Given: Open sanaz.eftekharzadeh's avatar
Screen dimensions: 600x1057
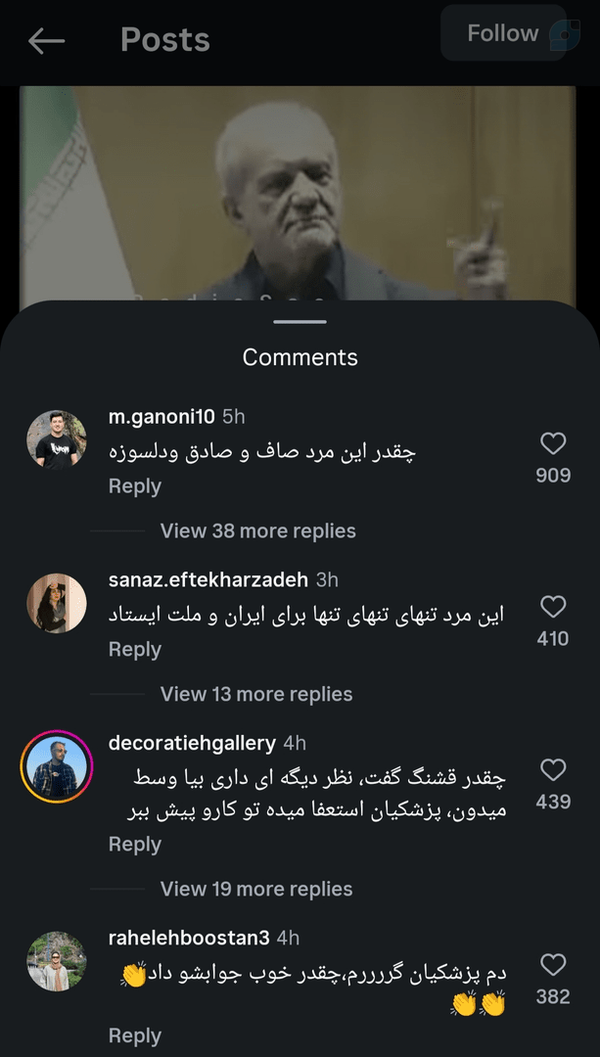Looking at the screenshot, I should click(57, 603).
